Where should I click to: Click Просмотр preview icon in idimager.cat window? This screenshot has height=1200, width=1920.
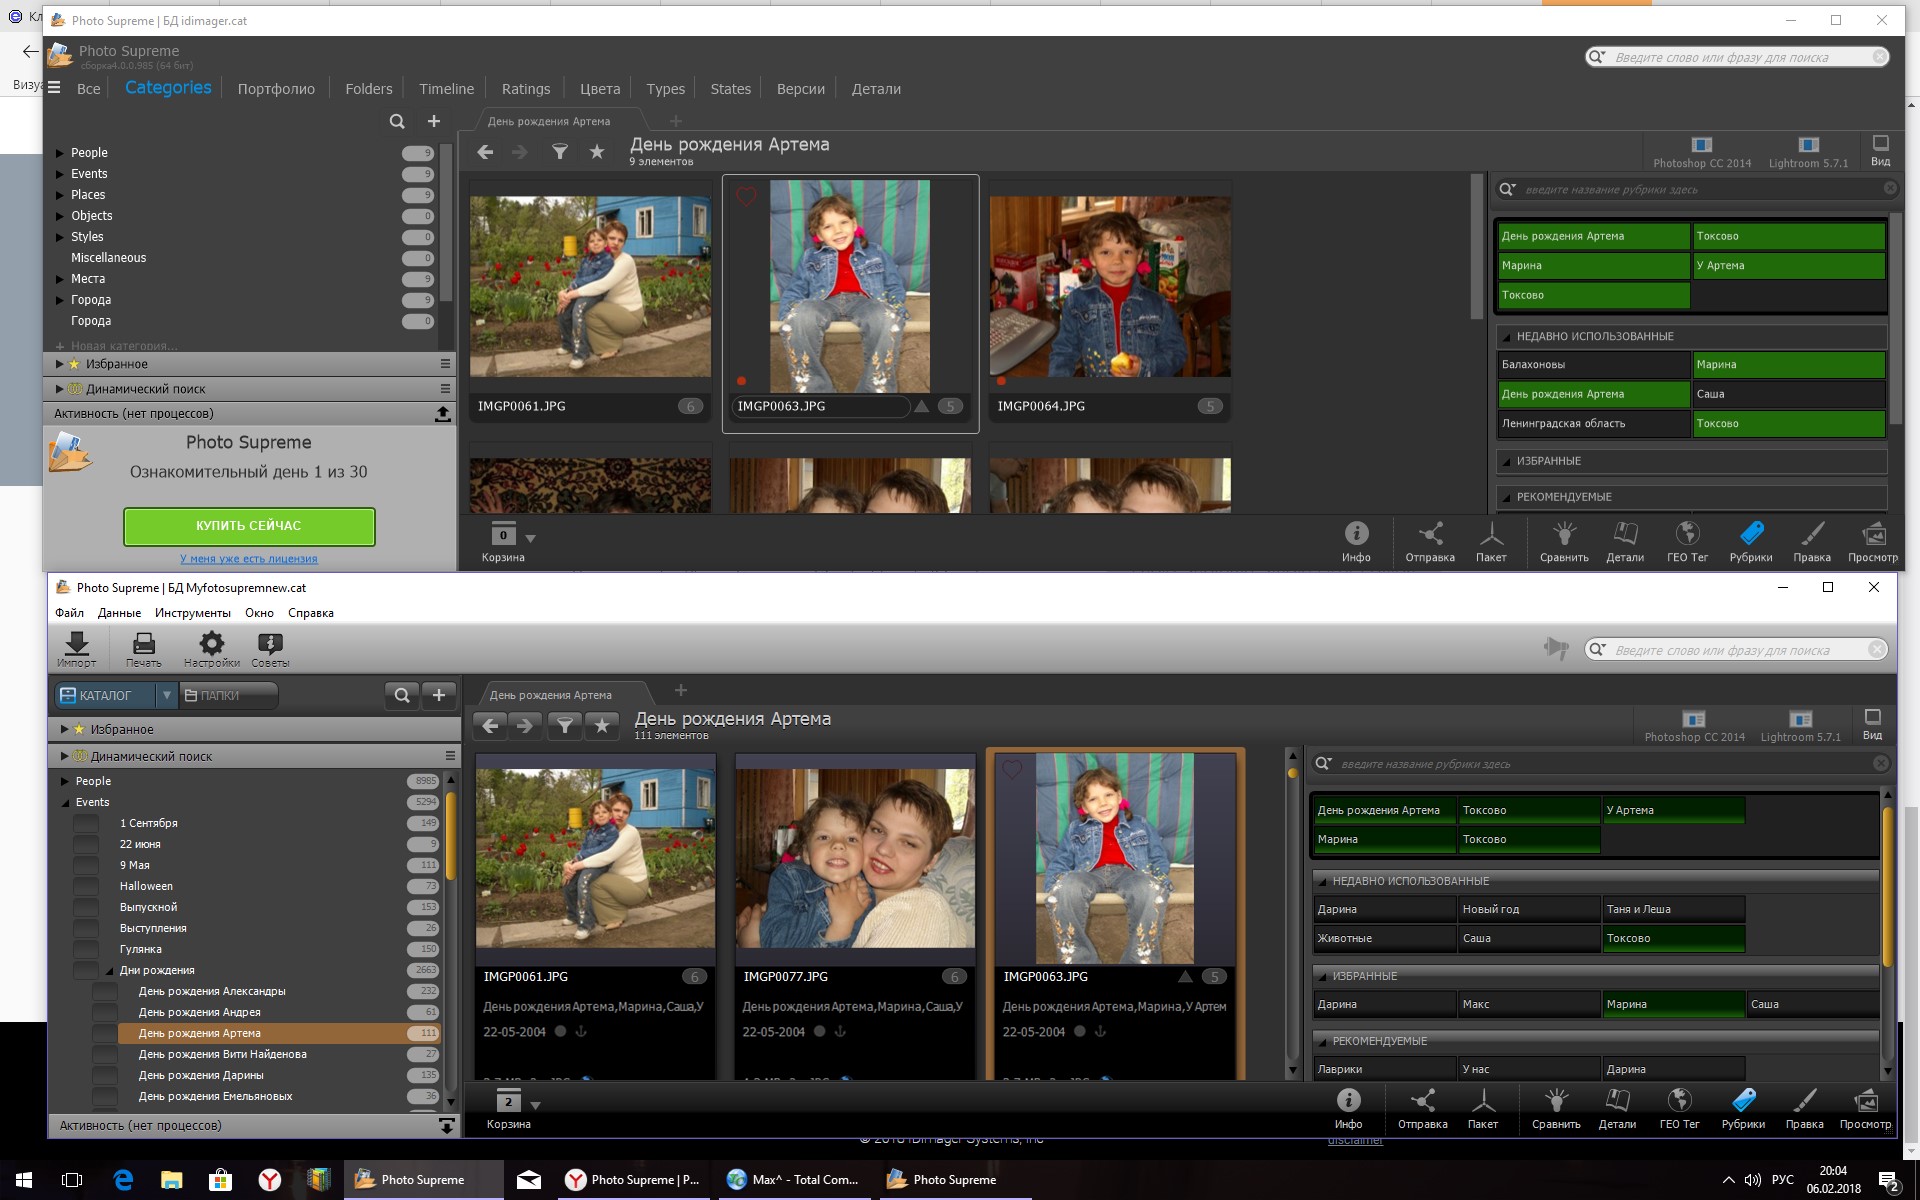pyautogui.click(x=1873, y=542)
